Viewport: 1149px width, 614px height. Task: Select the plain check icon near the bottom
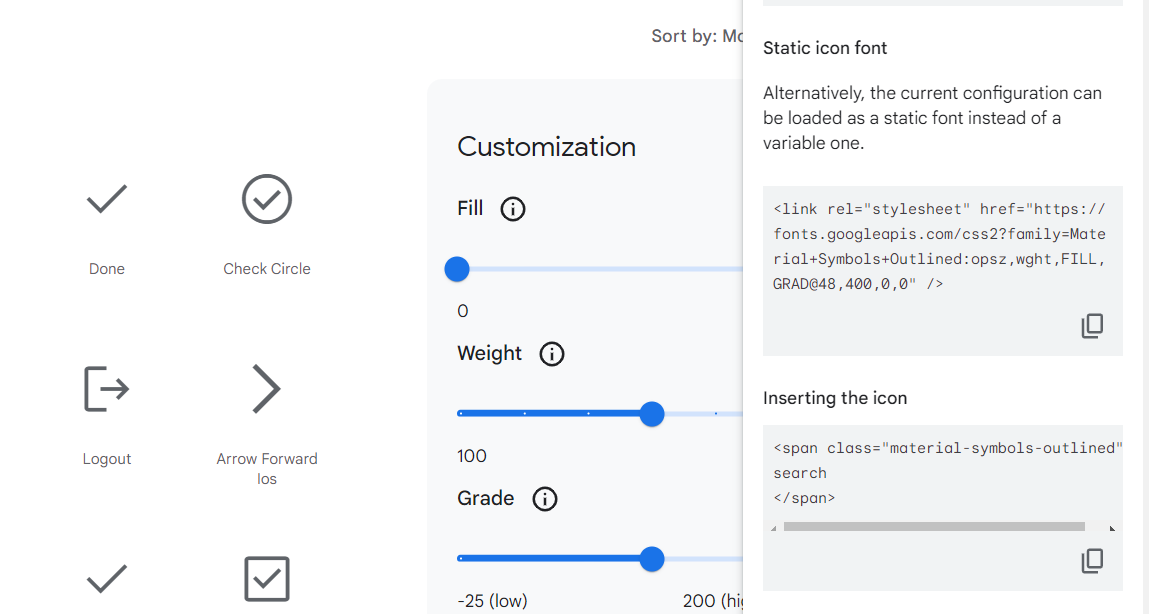point(106,578)
